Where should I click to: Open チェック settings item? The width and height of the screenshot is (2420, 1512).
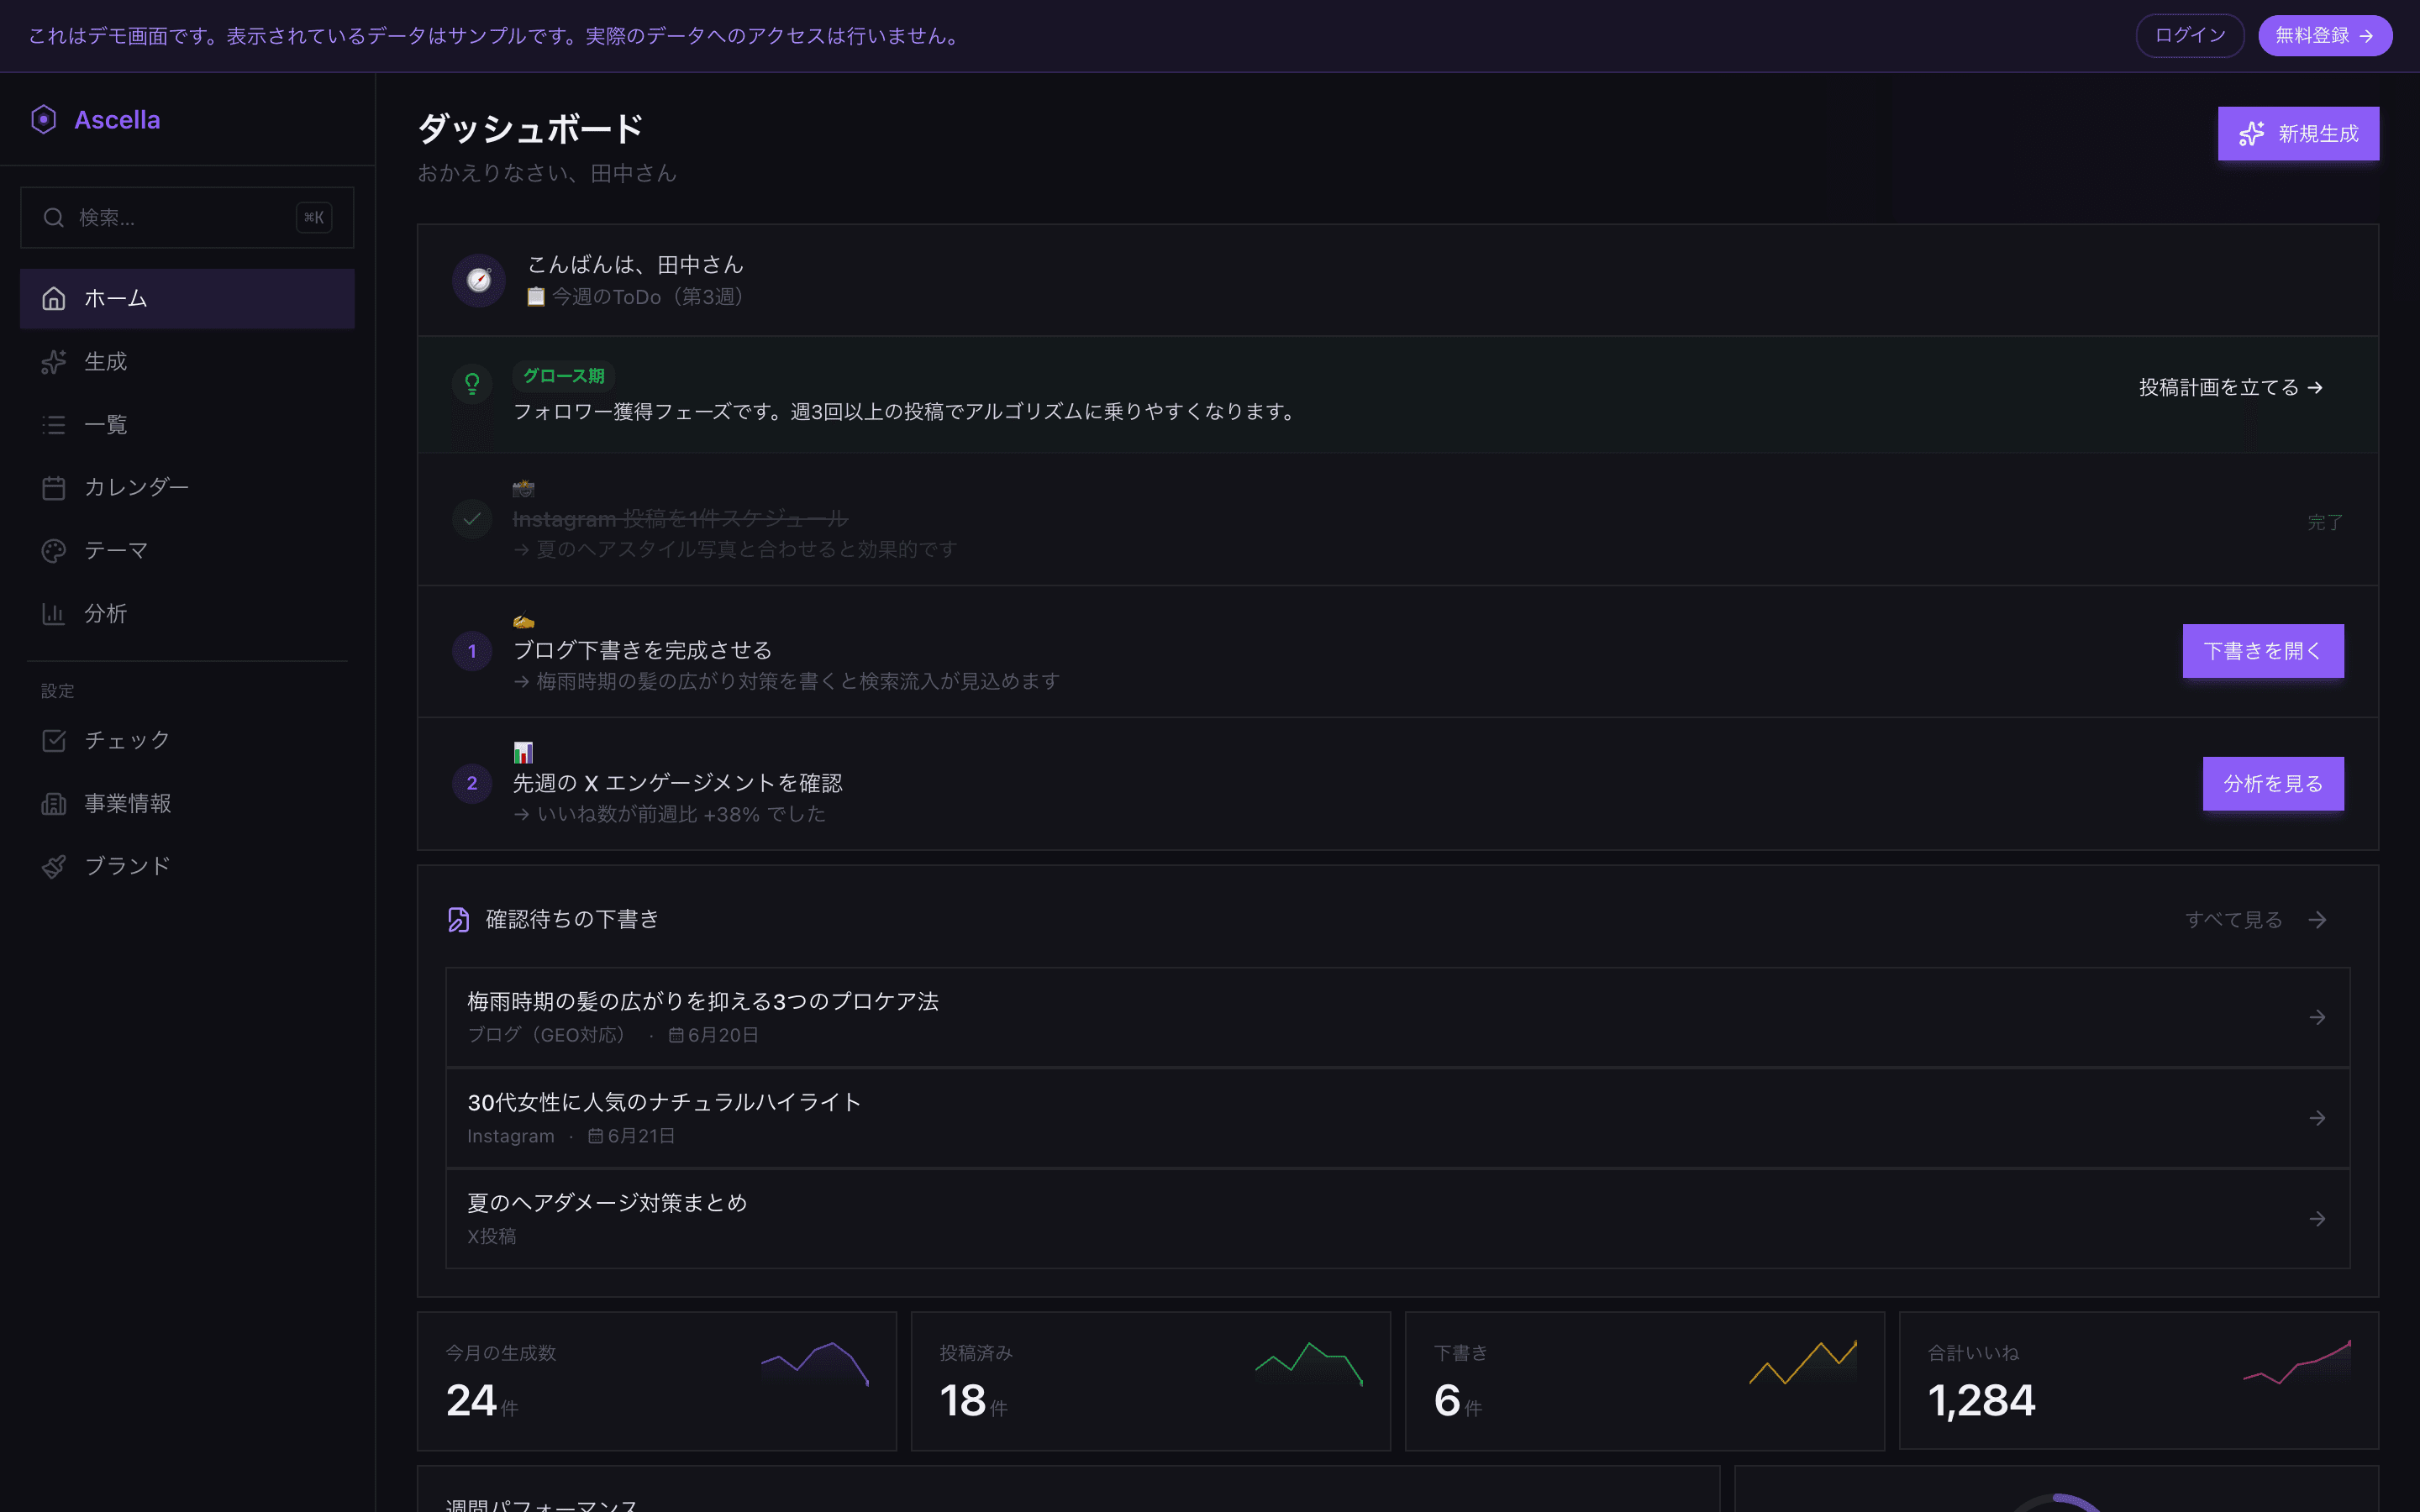pos(187,740)
